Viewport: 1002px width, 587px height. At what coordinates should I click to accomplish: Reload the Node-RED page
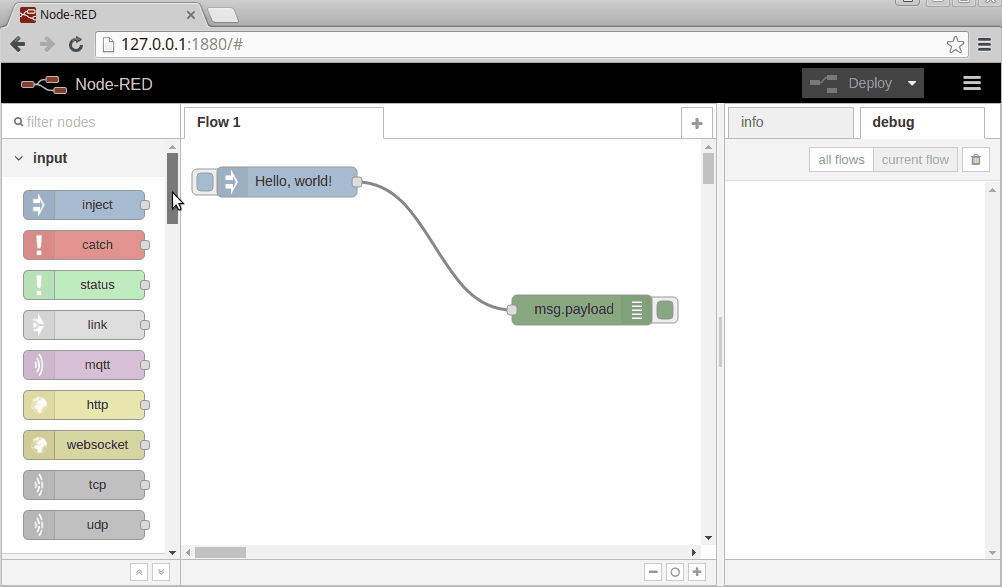[x=75, y=44]
